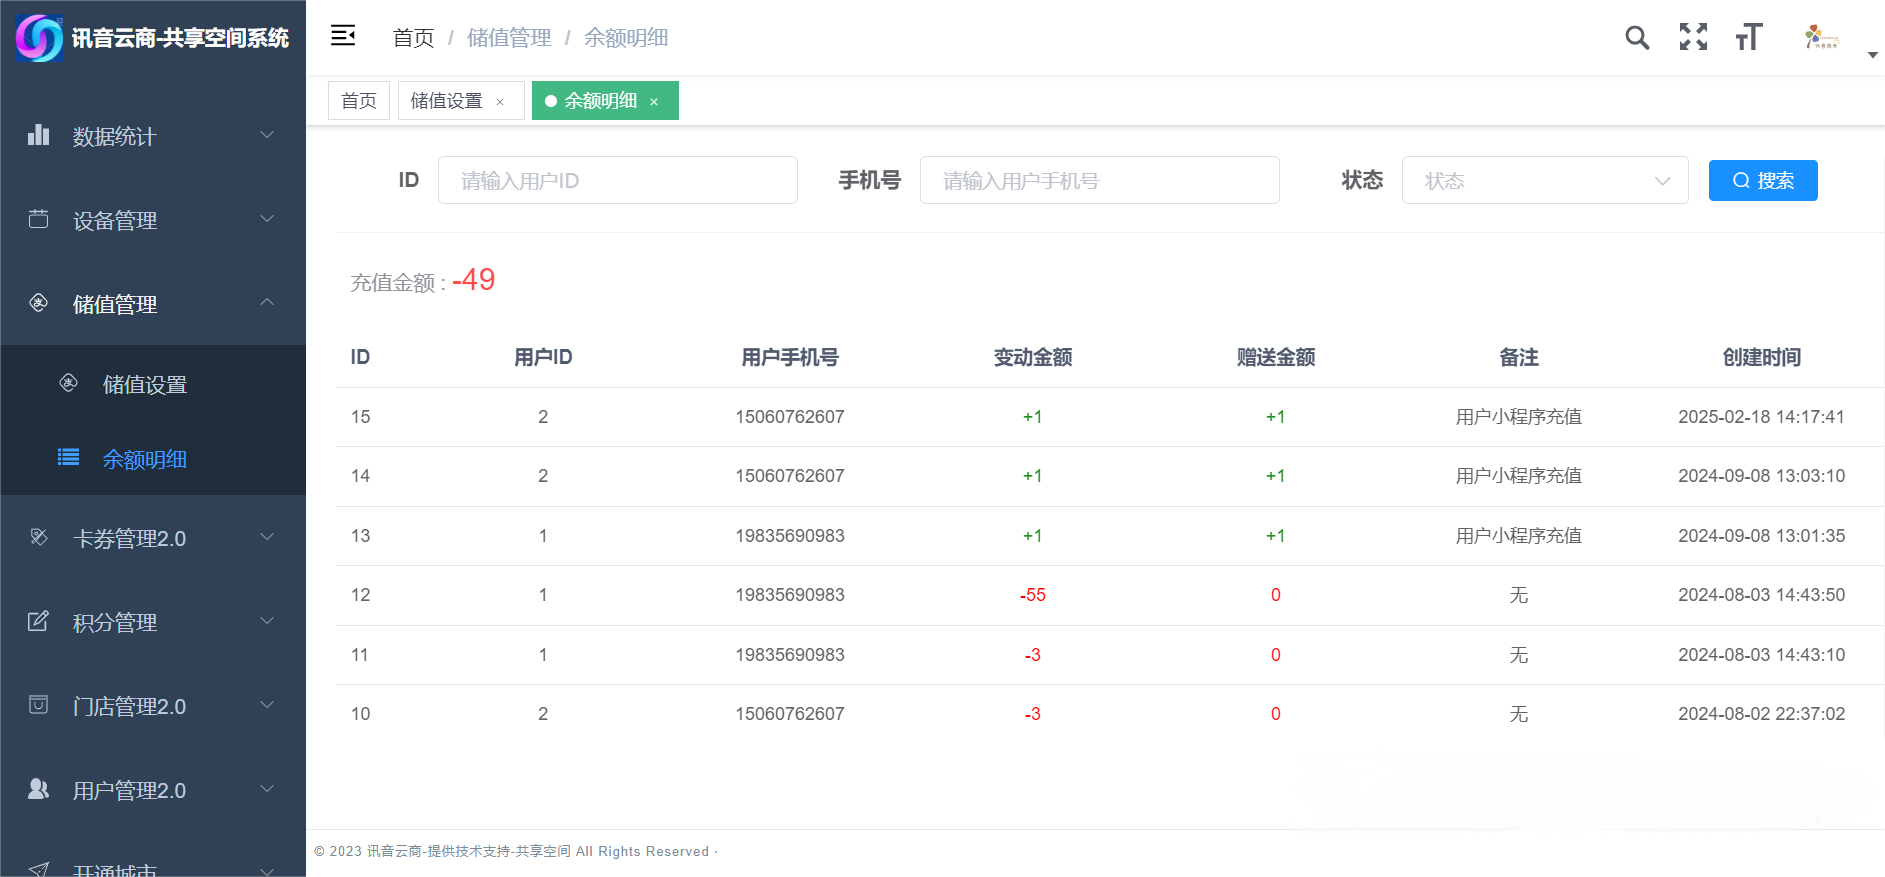
Task: Click the 设备管理 sidebar icon
Action: [38, 219]
